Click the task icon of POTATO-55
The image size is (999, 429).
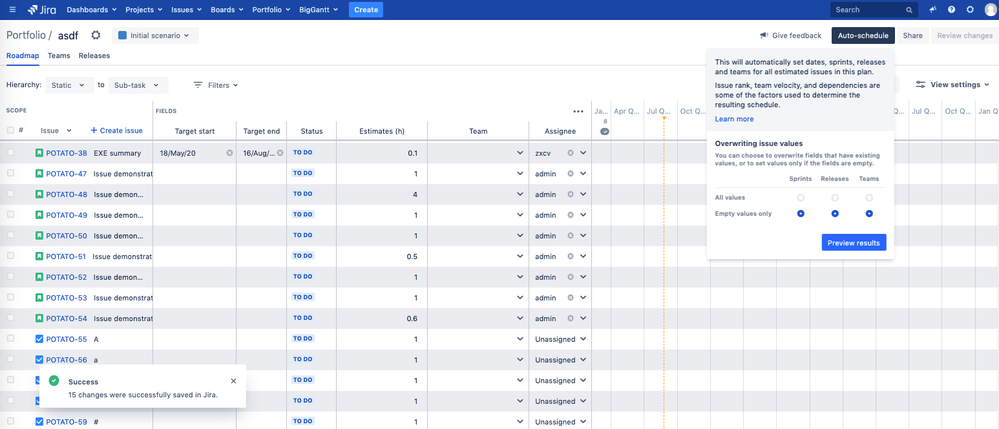pos(40,339)
